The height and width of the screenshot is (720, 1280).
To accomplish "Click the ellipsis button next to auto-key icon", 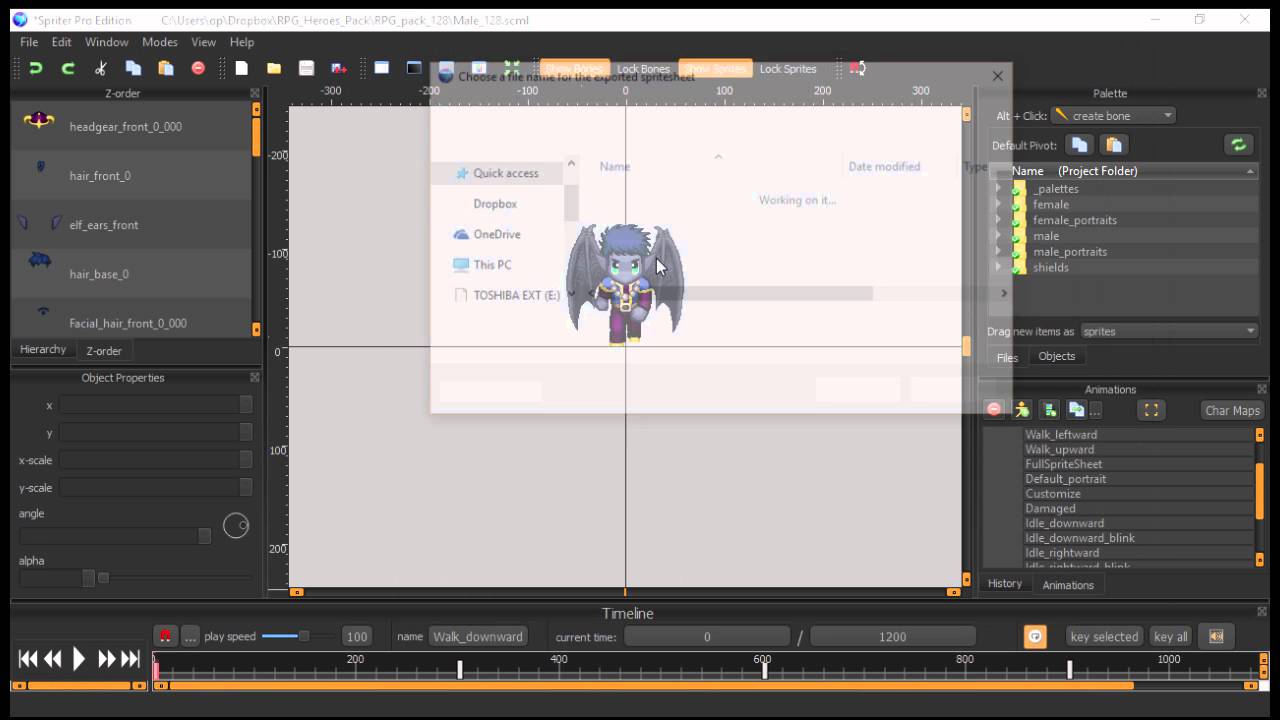I will click(190, 636).
